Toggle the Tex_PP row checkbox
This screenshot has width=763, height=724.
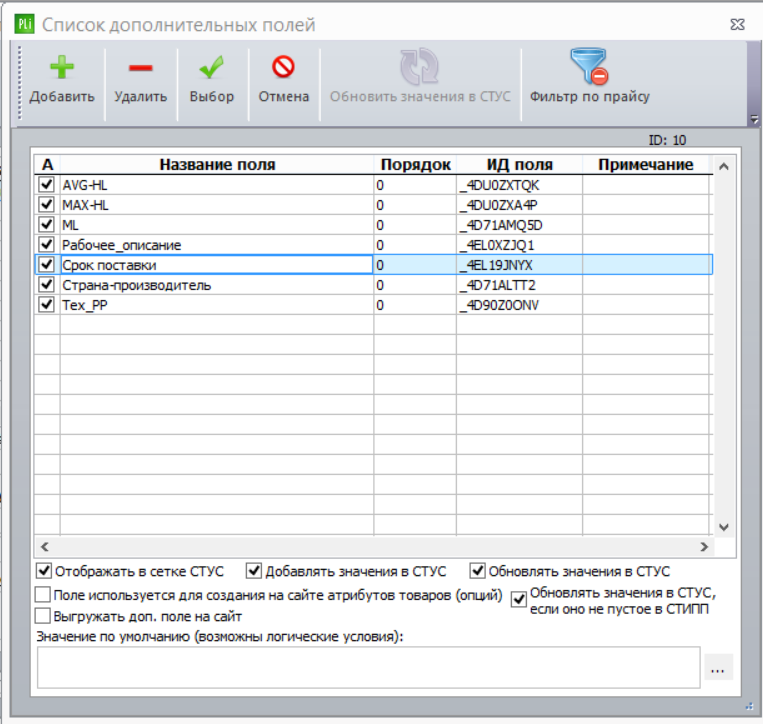[x=46, y=304]
